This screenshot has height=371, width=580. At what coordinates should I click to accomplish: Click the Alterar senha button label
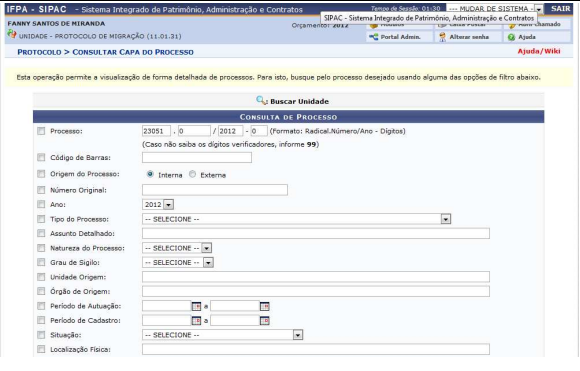(x=469, y=37)
